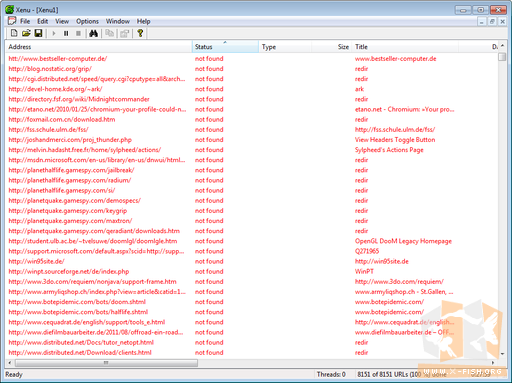
Task: Sort by the Status column header
Action: (225, 47)
